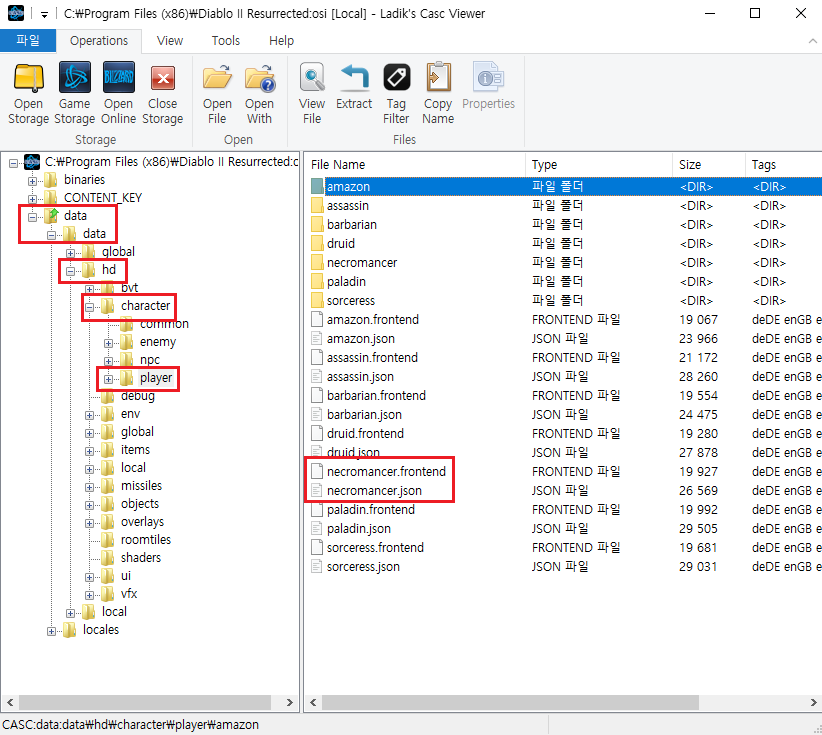The width and height of the screenshot is (822, 735).
Task: Switch to the Operations ribbon tab
Action: [99, 40]
